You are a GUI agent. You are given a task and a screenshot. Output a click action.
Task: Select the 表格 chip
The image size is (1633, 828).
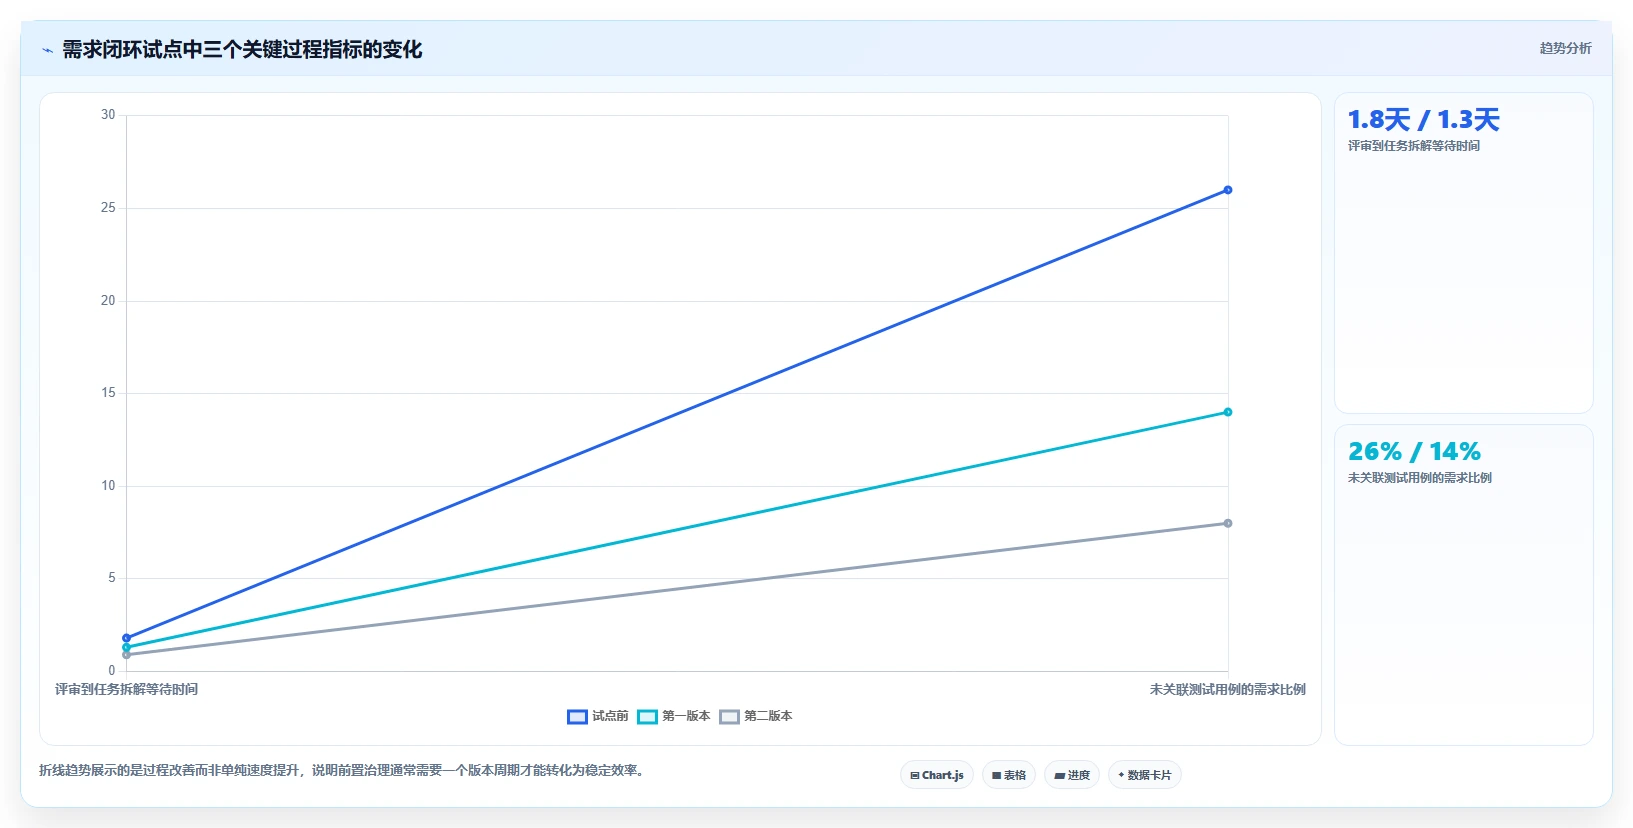(x=1009, y=775)
